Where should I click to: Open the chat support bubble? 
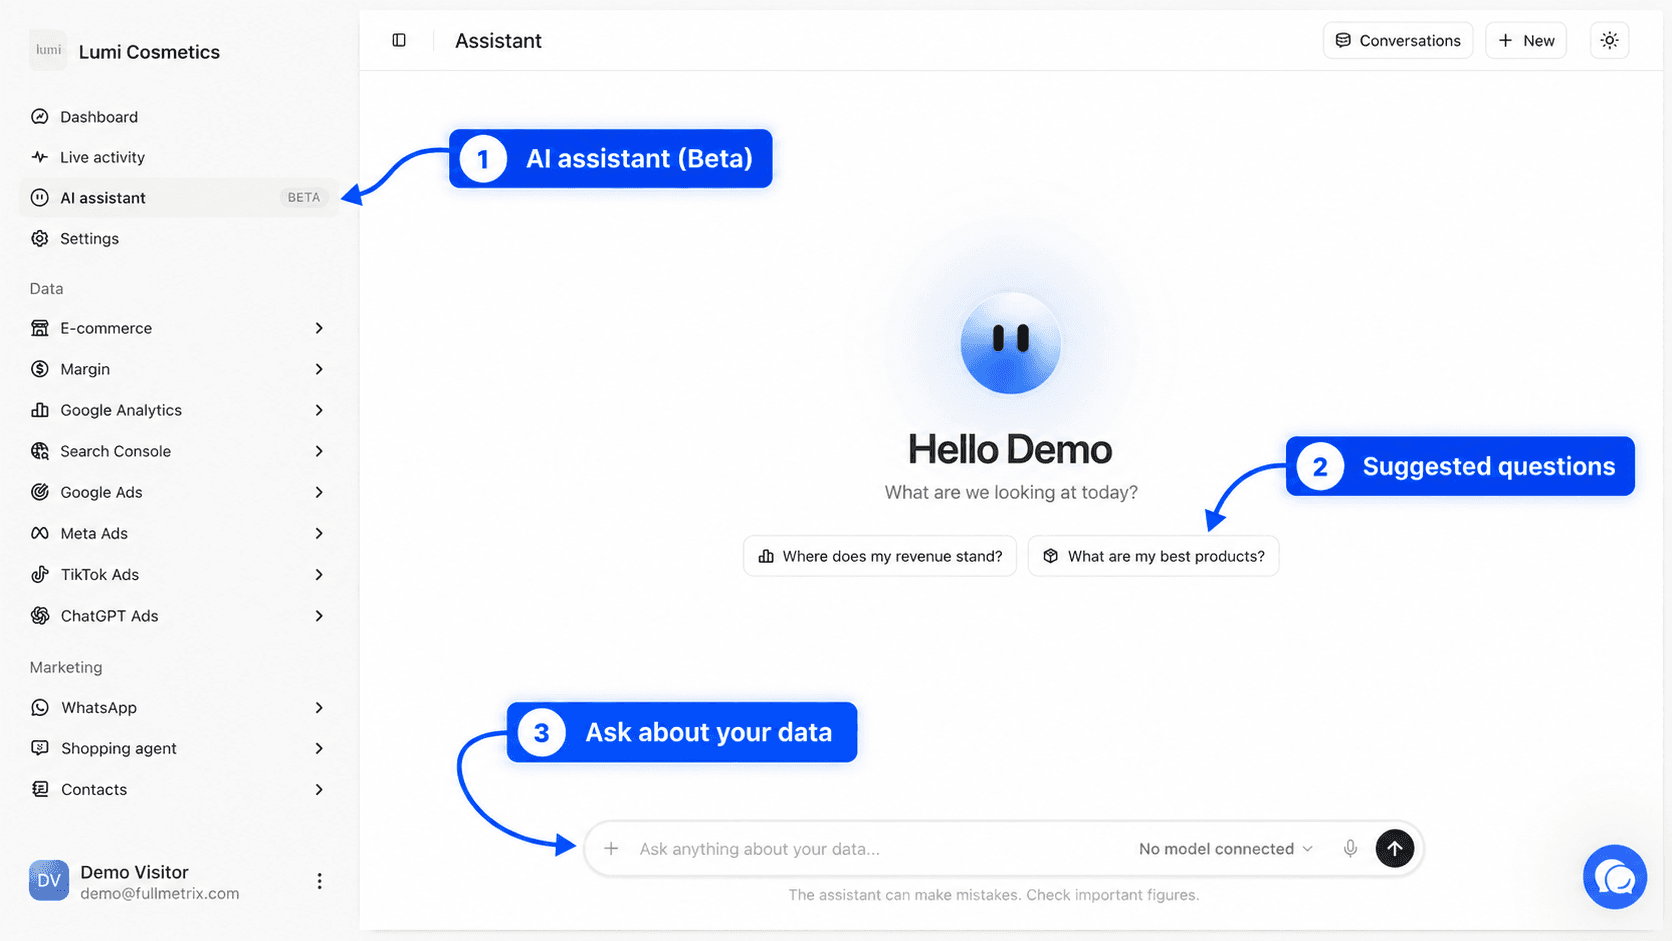(1614, 877)
